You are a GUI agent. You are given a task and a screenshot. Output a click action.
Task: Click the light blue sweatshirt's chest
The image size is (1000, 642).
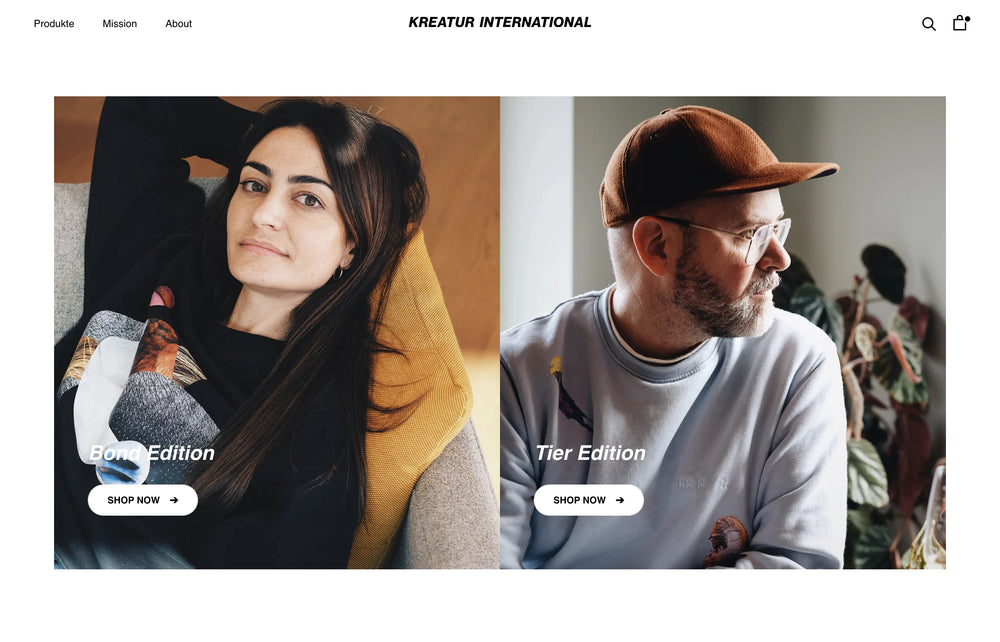[663, 434]
